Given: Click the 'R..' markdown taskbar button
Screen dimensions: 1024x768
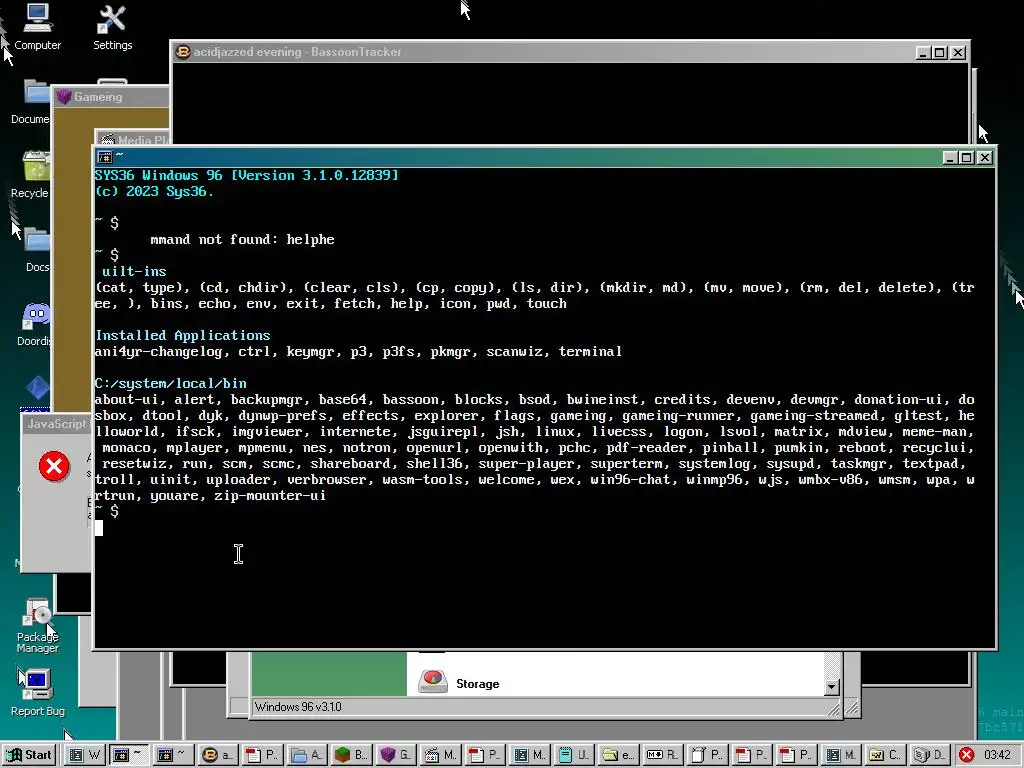Looking at the screenshot, I should (662, 755).
